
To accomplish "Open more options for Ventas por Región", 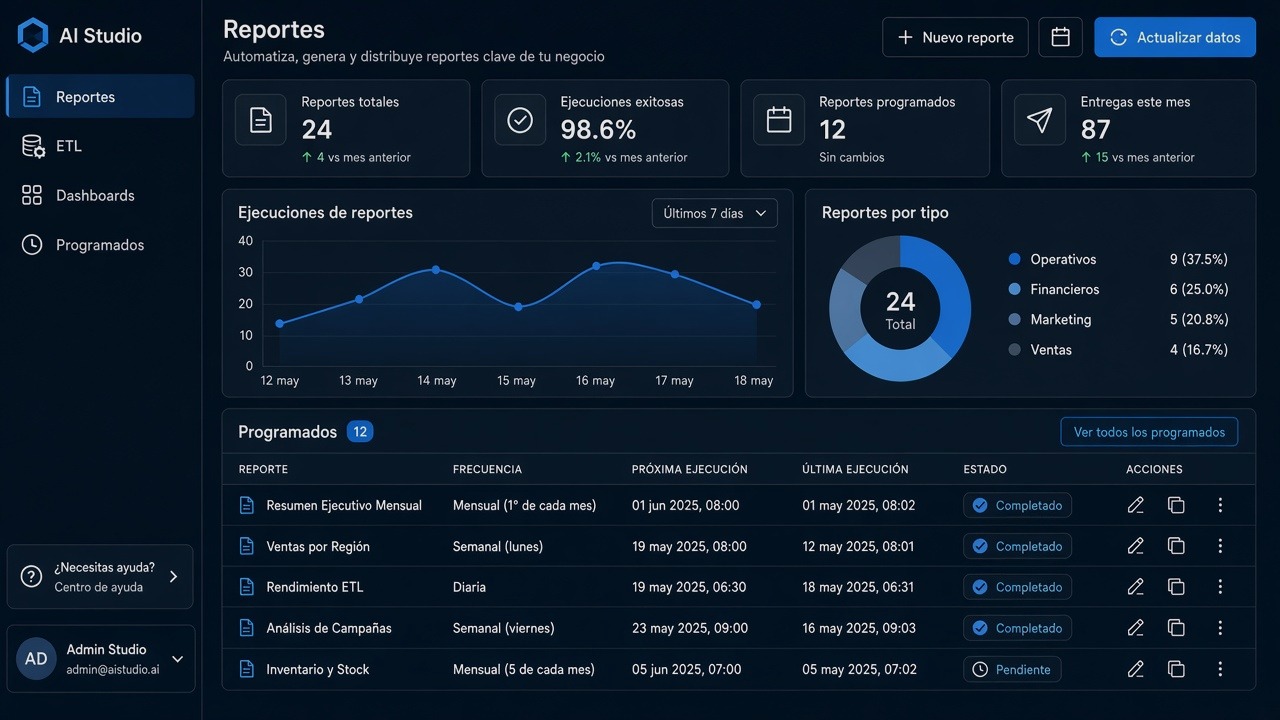I will 1220,546.
